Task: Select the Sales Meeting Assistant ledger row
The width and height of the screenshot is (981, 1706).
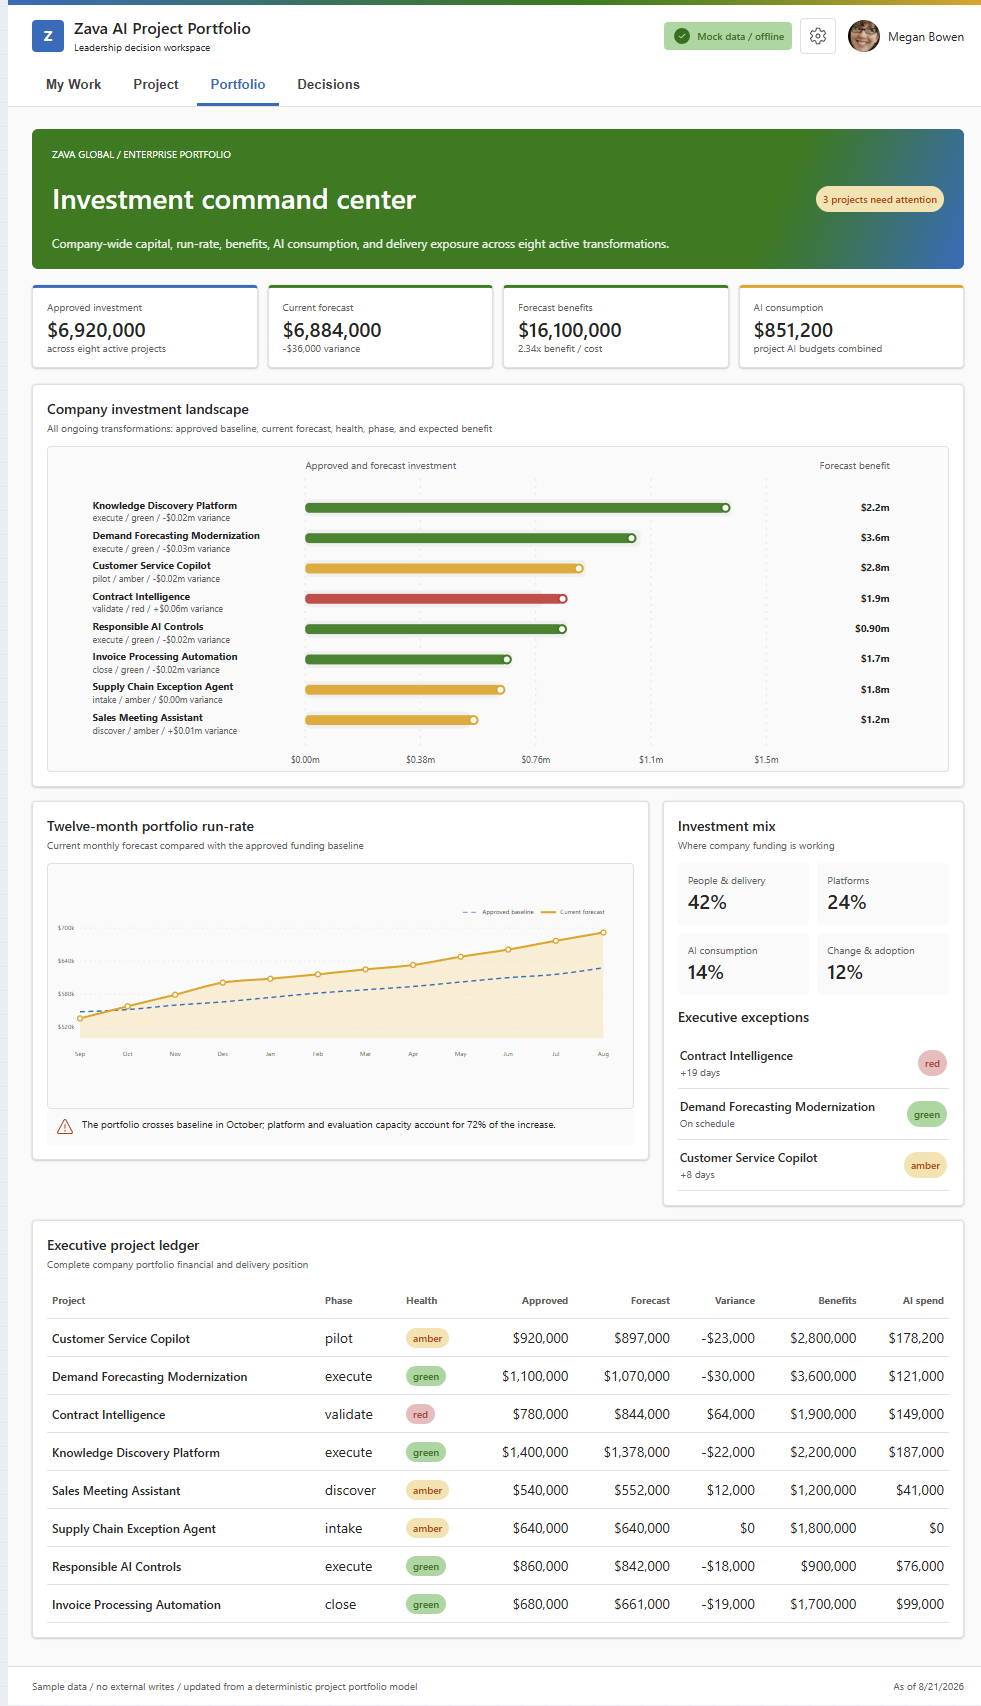Action: (x=498, y=1490)
